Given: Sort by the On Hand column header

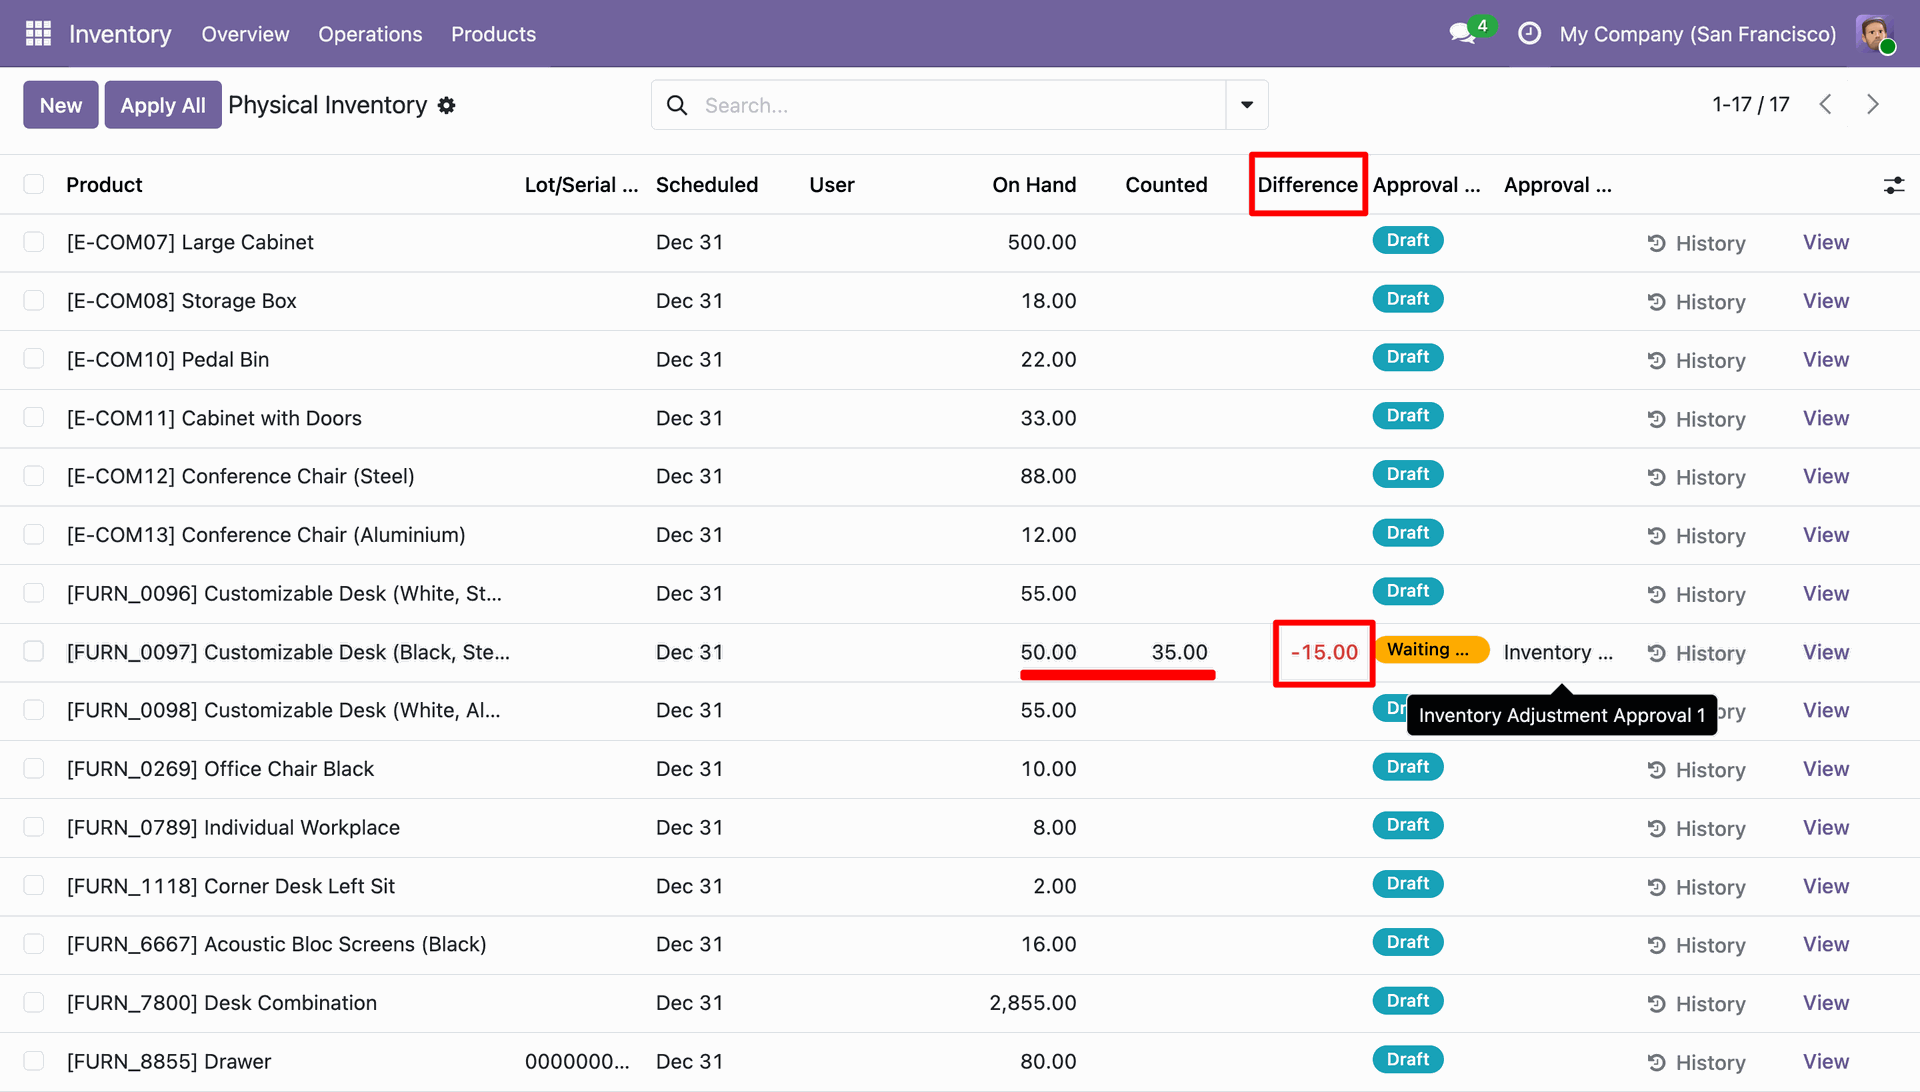Looking at the screenshot, I should pos(1034,185).
